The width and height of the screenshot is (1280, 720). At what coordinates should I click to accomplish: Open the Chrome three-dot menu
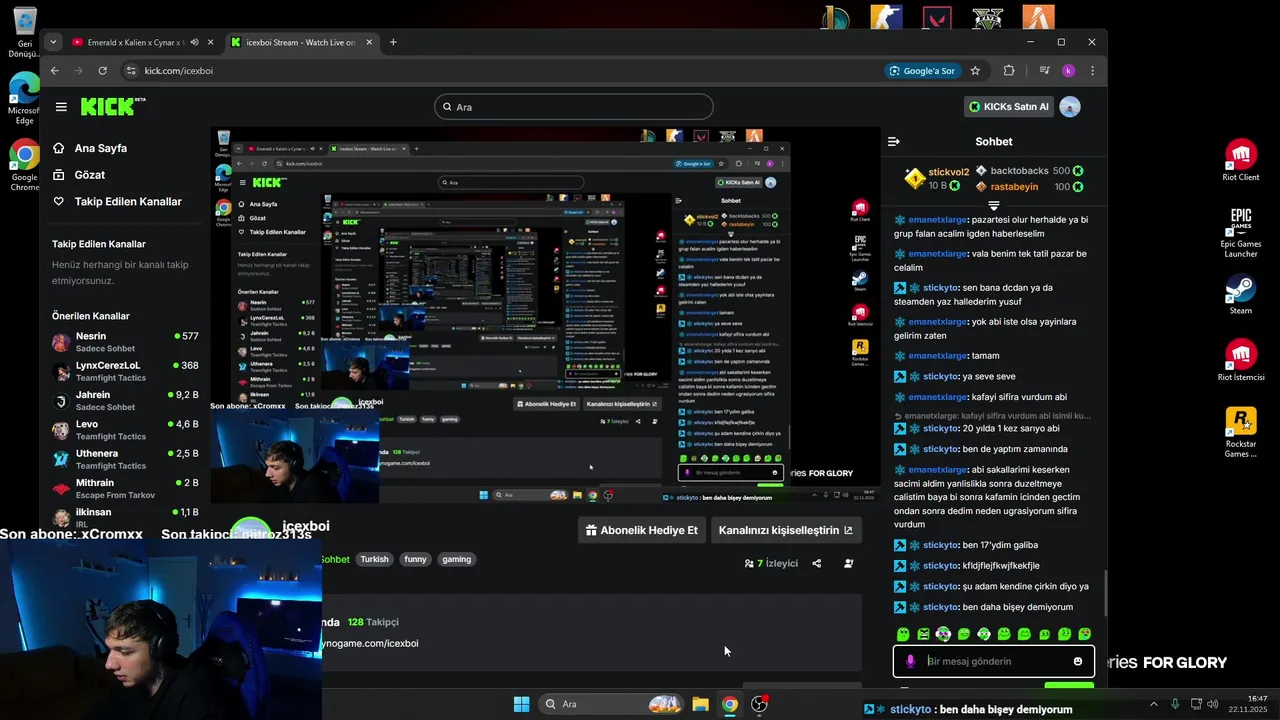[x=1092, y=71]
